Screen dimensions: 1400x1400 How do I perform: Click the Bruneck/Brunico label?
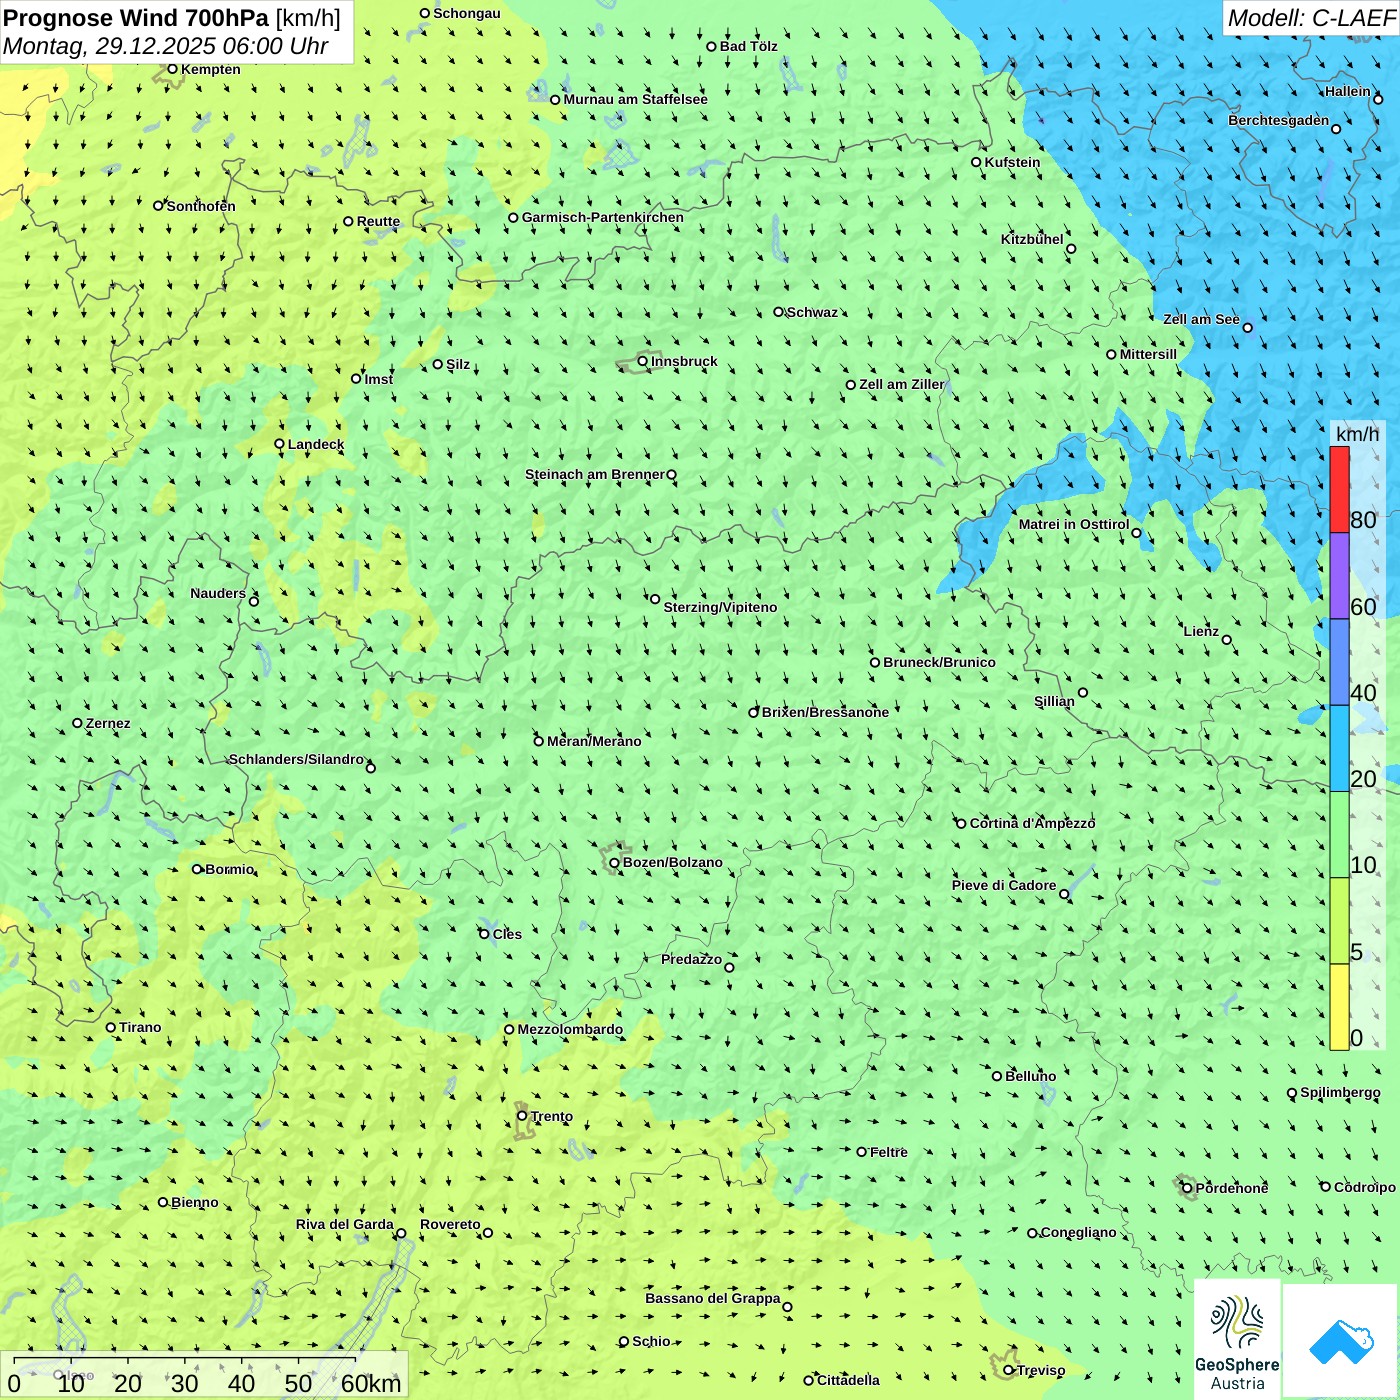coord(939,662)
